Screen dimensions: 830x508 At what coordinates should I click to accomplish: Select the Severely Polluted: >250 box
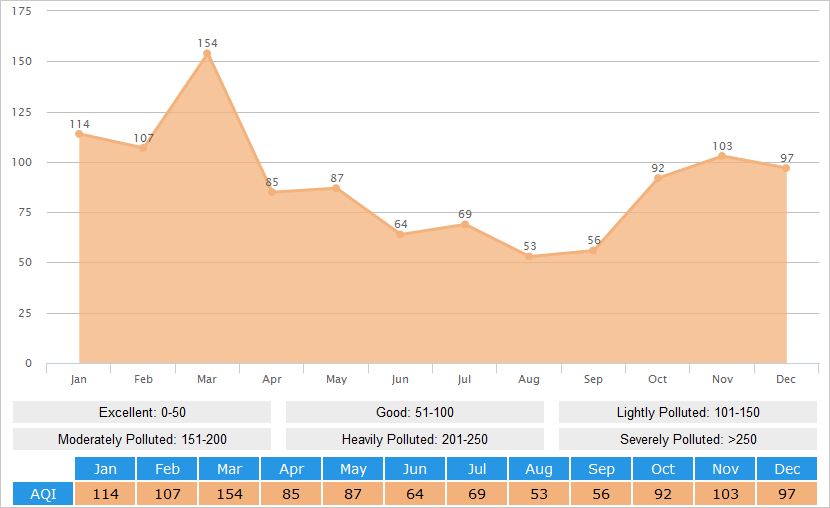(688, 439)
